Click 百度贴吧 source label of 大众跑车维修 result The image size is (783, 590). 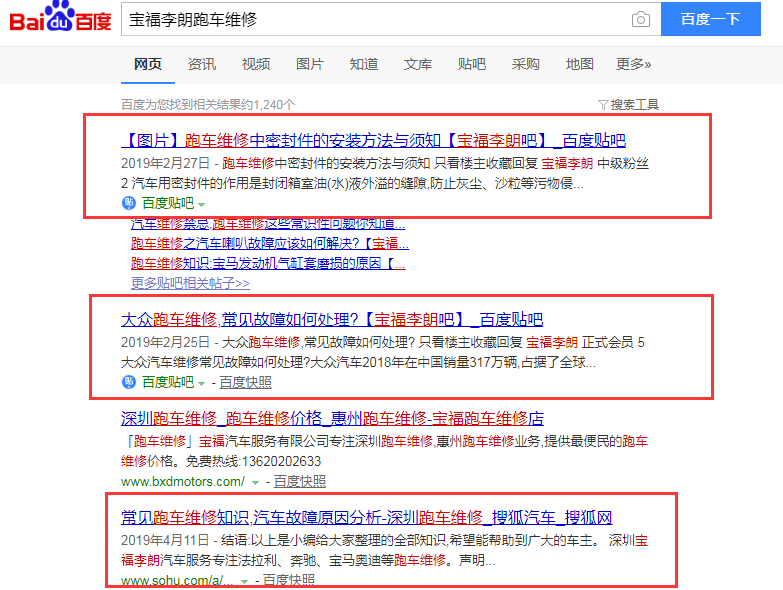[168, 382]
